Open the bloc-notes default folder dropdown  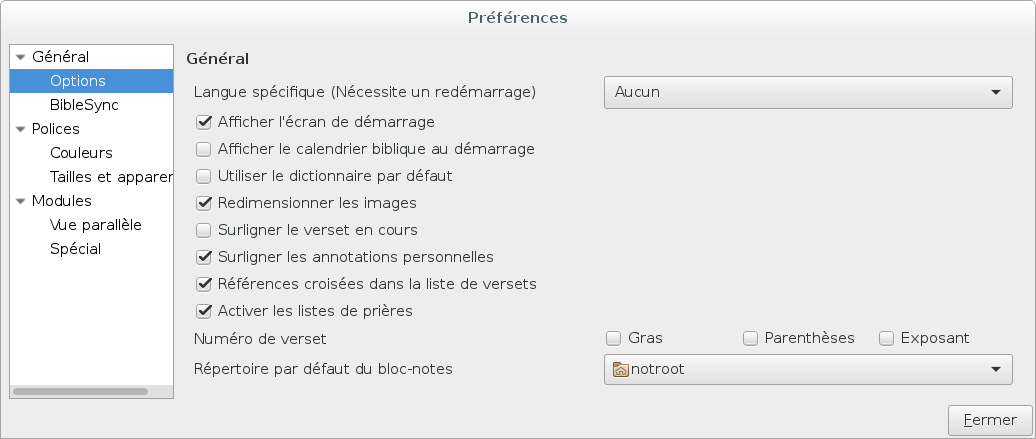[808, 370]
